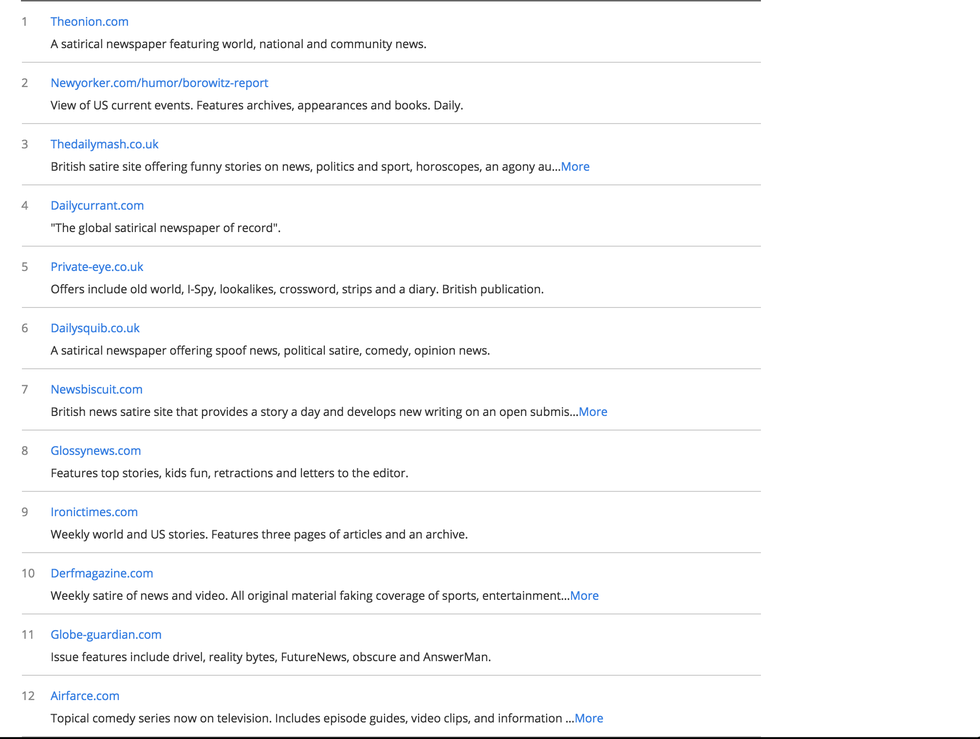The image size is (980, 739).
Task: Click rank number 6 beside Dailysquib.co.uk
Action: pyautogui.click(x=25, y=328)
